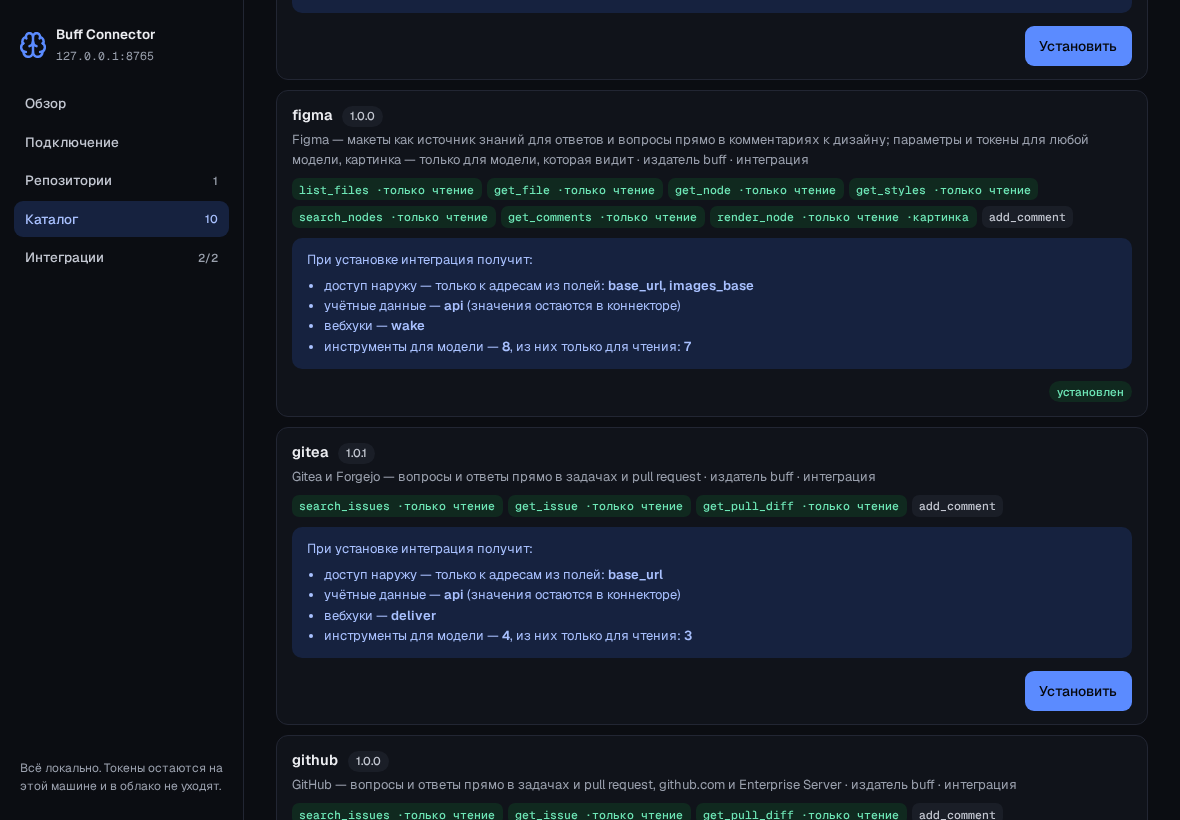This screenshot has width=1180, height=820.
Task: Click the get_issue tag in gitea card
Action: click(x=599, y=506)
